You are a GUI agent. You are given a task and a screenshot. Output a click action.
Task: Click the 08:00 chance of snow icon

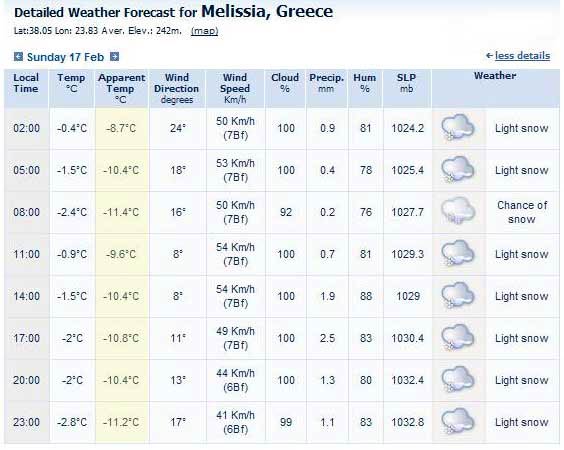(458, 212)
